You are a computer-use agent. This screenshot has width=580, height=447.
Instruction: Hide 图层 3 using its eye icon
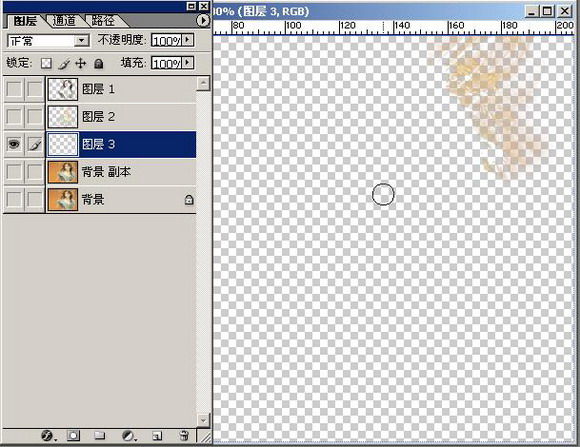(x=14, y=144)
